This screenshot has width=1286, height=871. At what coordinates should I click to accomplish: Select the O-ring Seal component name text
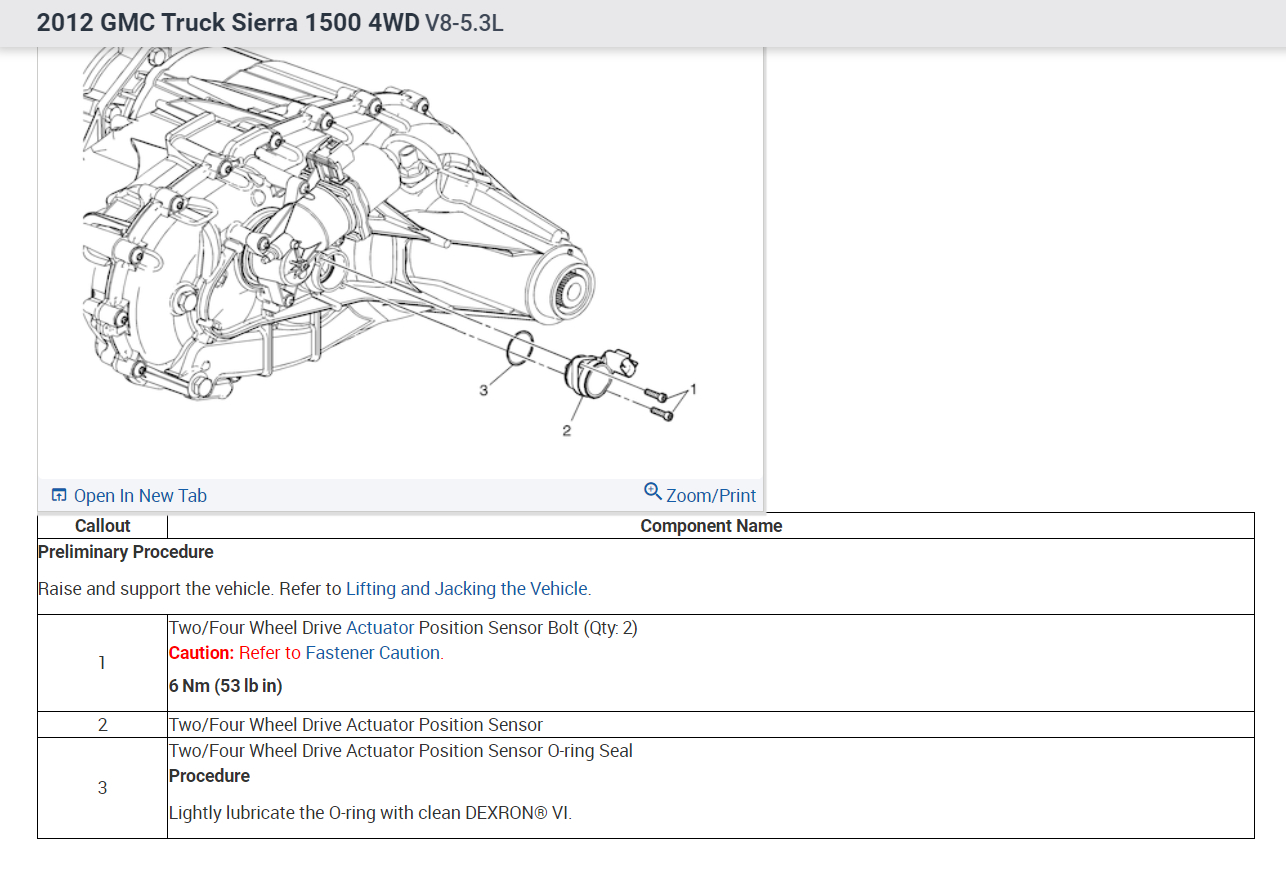pos(401,751)
